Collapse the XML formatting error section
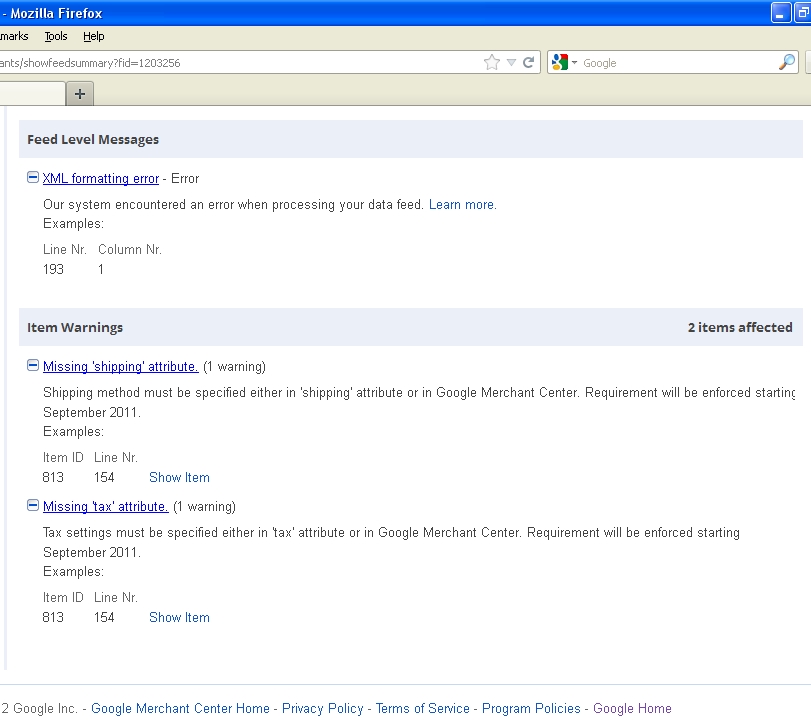 tap(33, 177)
